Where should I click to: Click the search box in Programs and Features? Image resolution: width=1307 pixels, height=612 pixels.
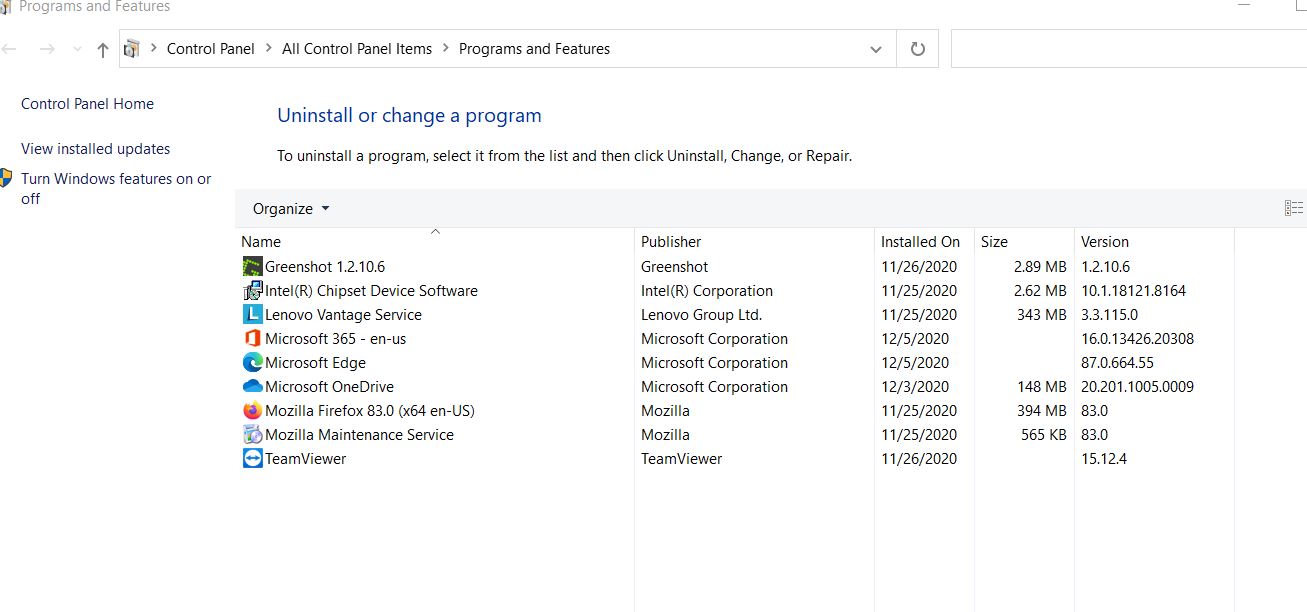pos(1128,49)
